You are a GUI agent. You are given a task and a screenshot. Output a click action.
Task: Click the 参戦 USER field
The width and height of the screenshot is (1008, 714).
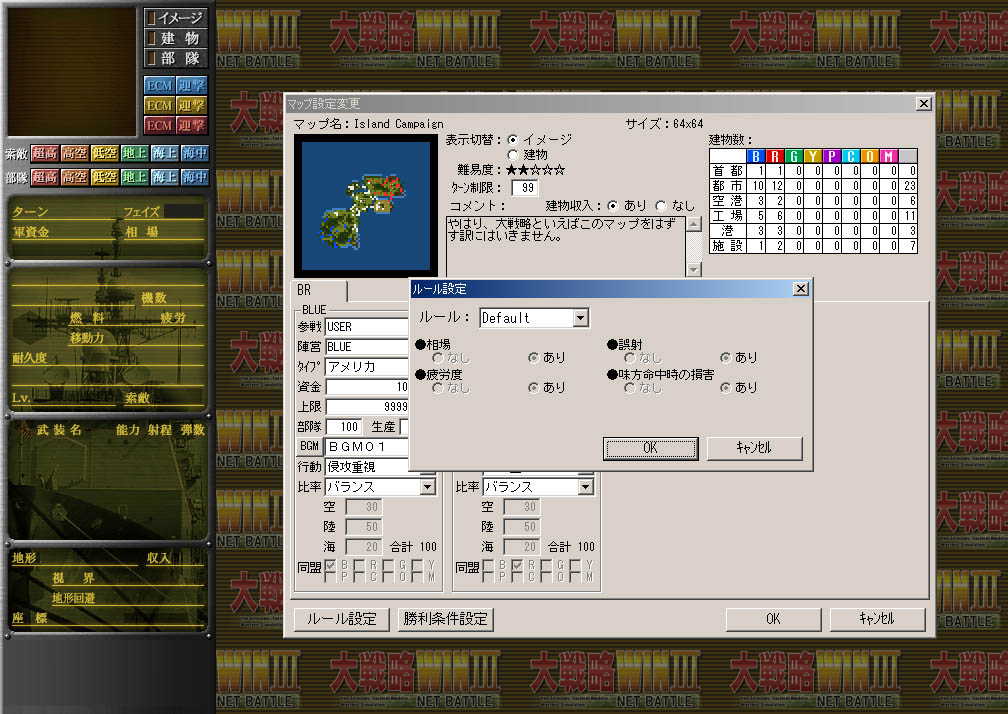coord(366,326)
